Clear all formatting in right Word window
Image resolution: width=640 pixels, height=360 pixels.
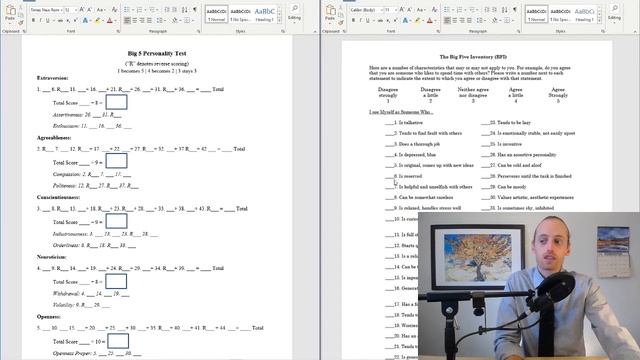click(x=434, y=9)
